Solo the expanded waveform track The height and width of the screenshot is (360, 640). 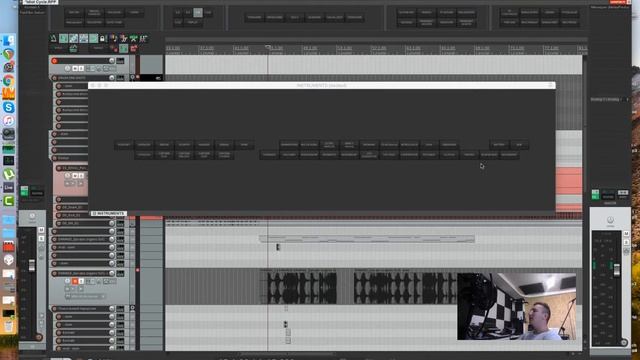click(81, 281)
